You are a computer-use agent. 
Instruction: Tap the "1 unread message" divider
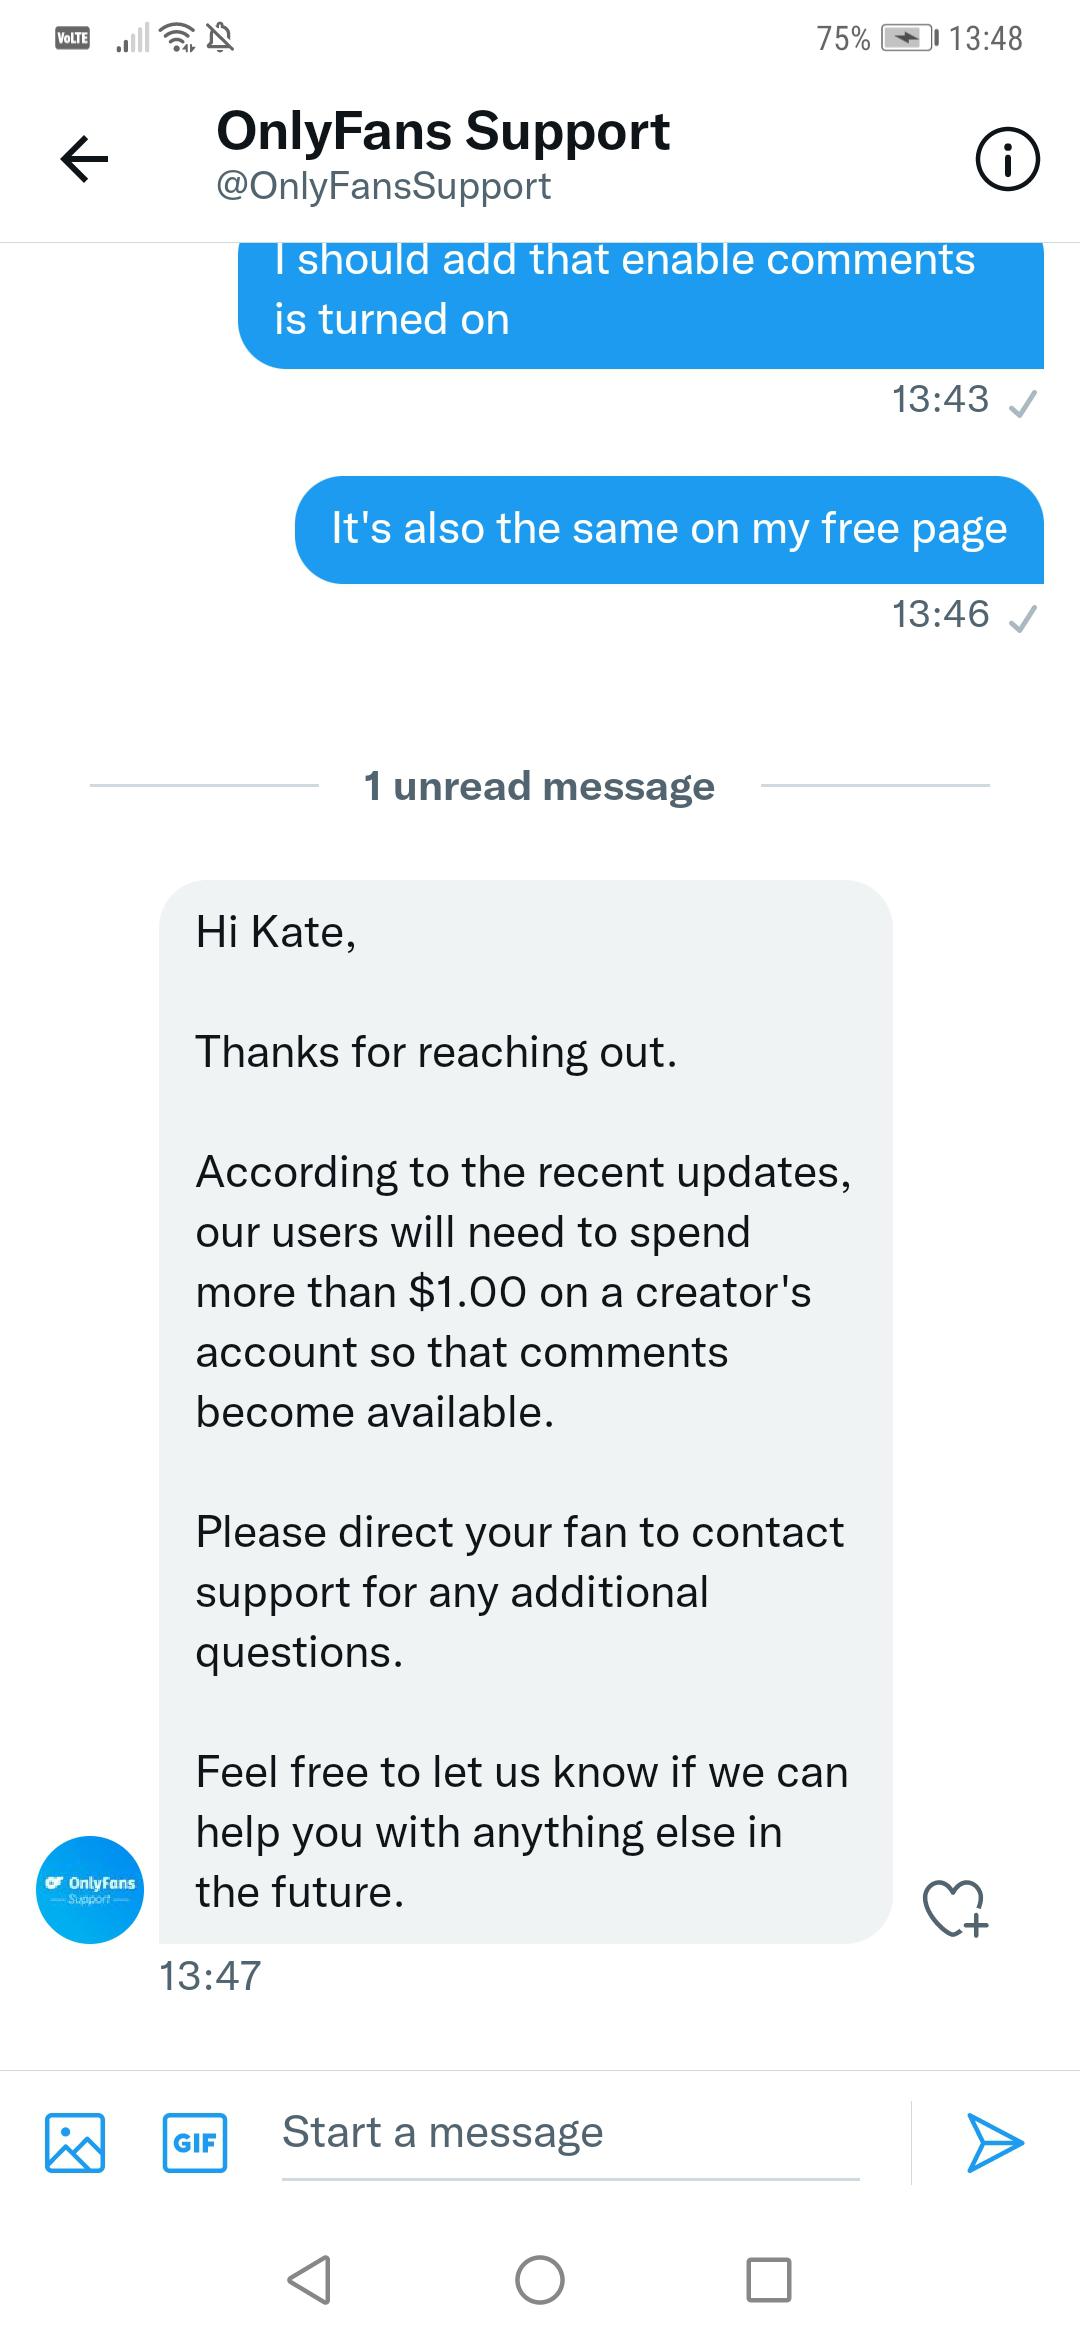pyautogui.click(x=540, y=786)
